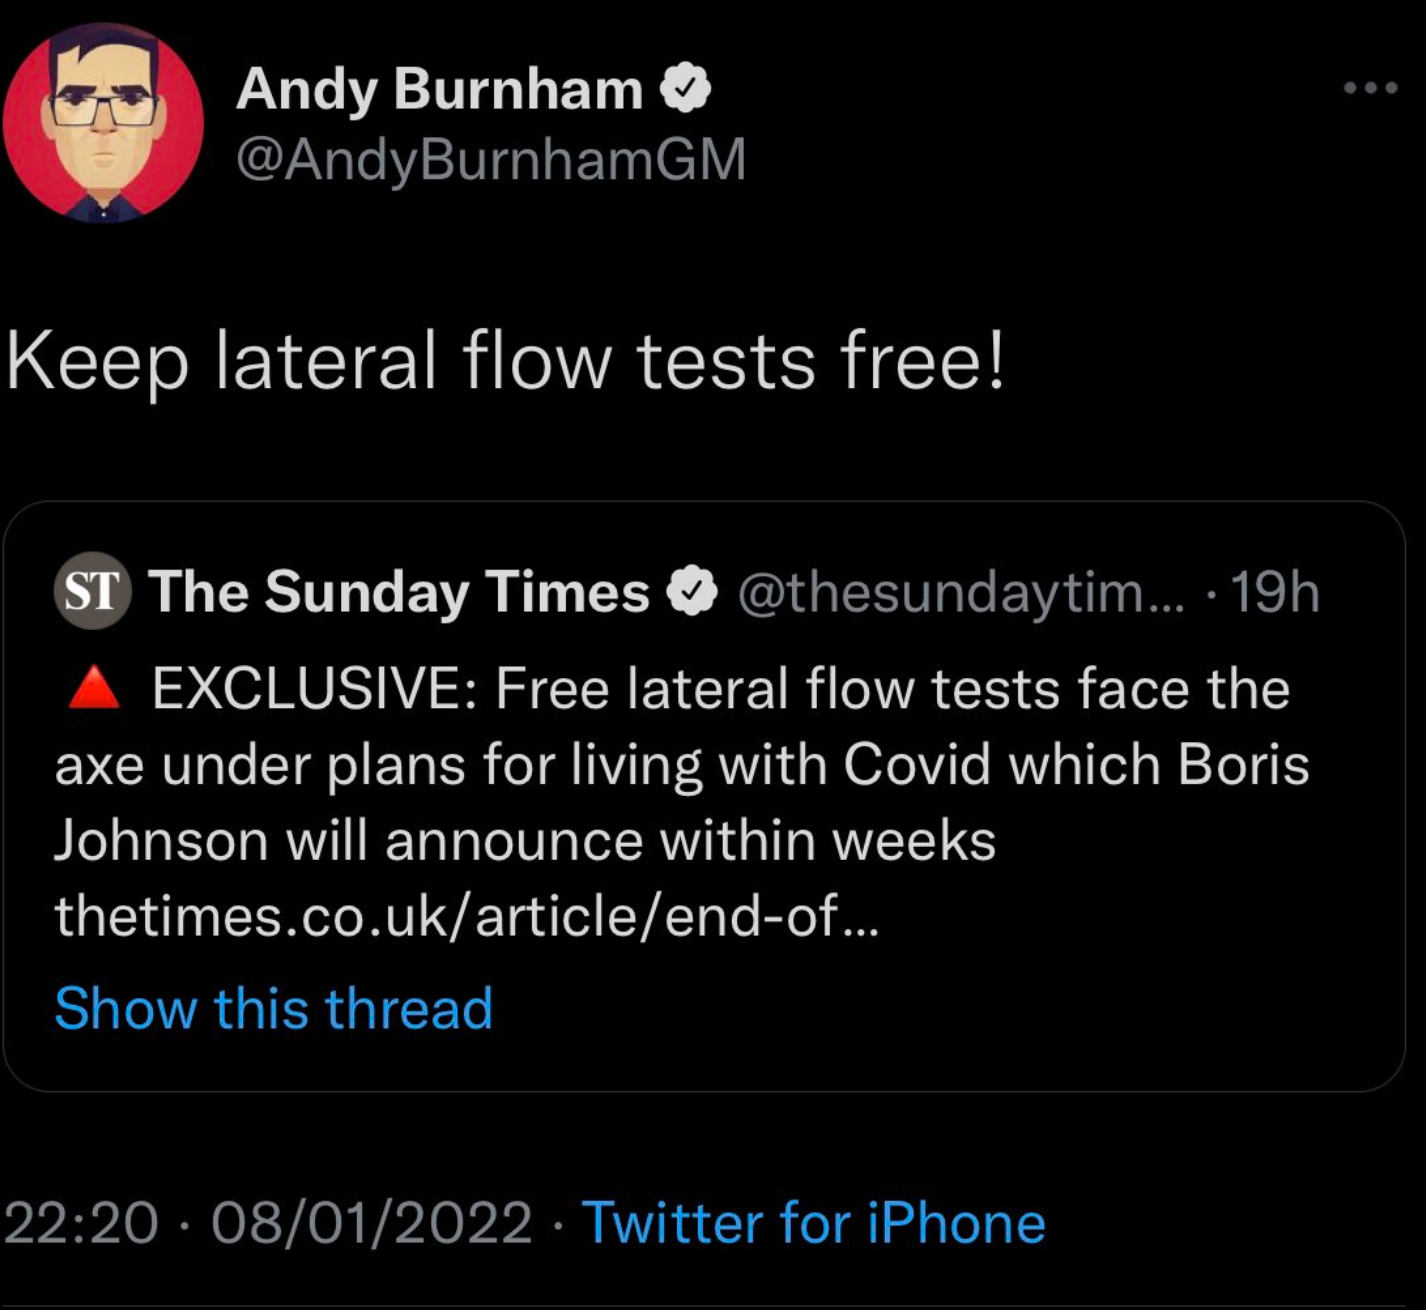Screen dimensions: 1426x1310
Task: Click the 19h quoted tweet timestamp
Action: pyautogui.click(x=1275, y=592)
